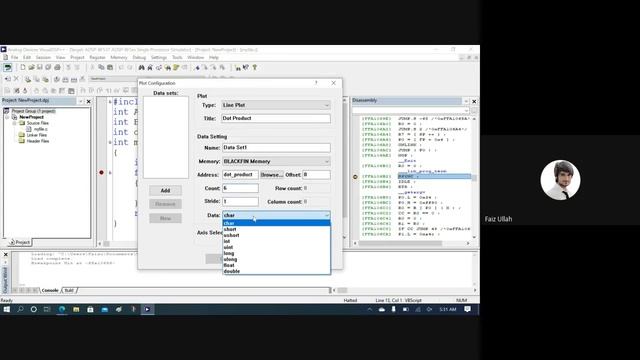Click the Redo toolbar icon
Viewport: 640px width, 360px height.
click(130, 67)
